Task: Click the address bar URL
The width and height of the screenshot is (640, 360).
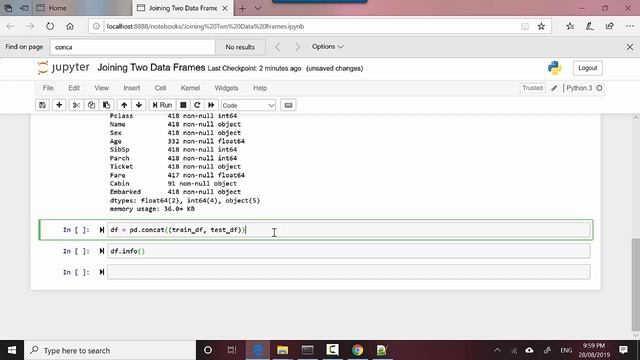Action: tap(205, 27)
